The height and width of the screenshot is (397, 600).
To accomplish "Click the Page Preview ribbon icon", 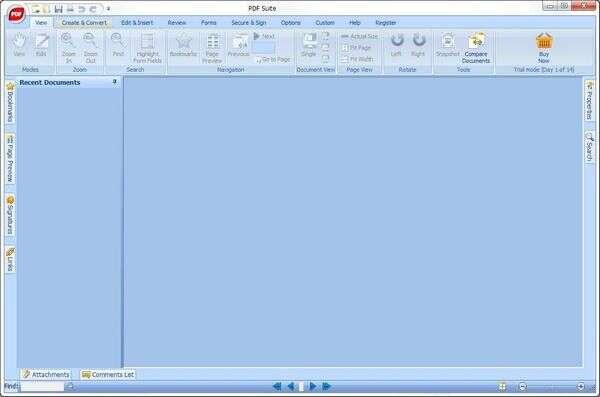I will click(x=212, y=48).
